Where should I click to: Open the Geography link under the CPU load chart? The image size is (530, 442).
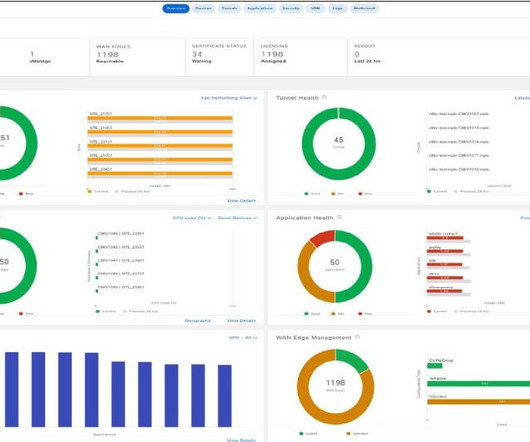point(198,321)
